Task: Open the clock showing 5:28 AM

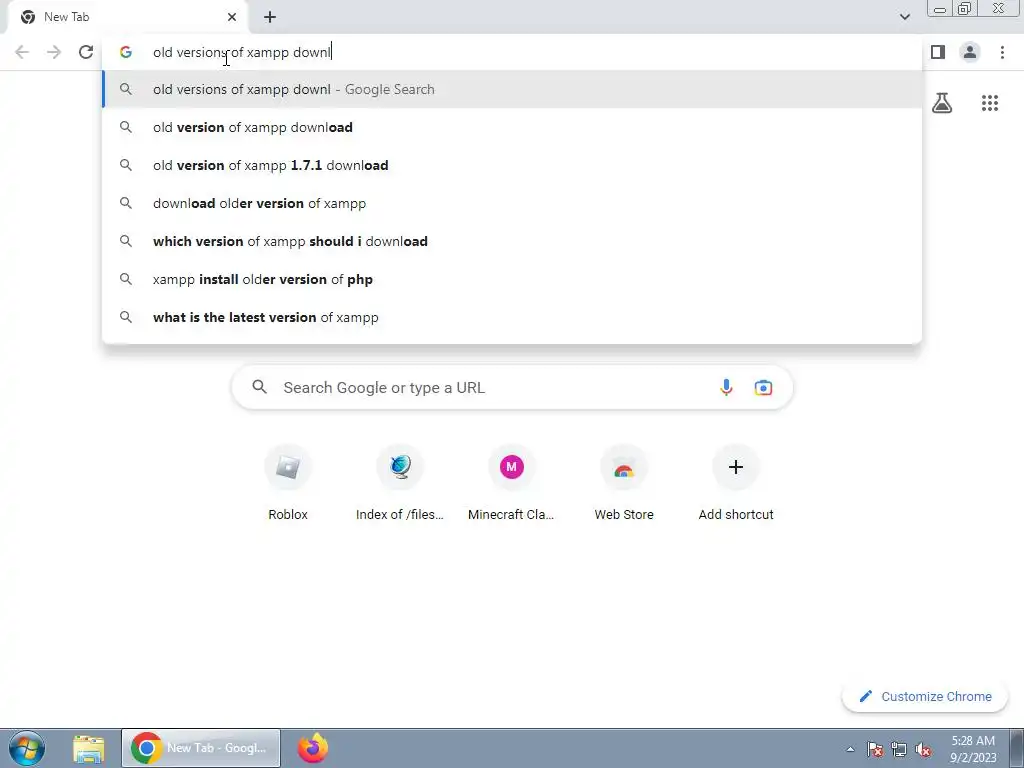Action: pyautogui.click(x=973, y=748)
